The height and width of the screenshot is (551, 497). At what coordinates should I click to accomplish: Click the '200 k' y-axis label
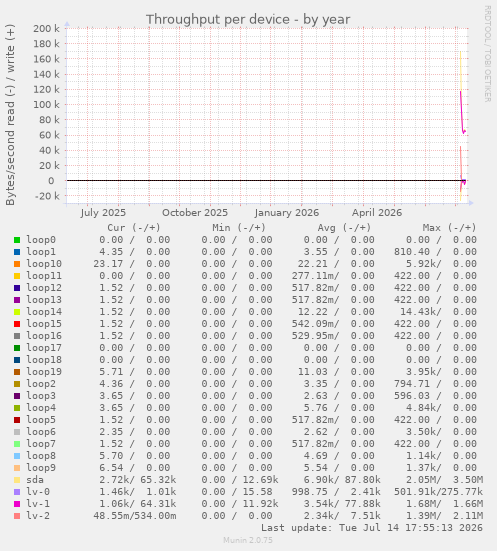tap(46, 28)
